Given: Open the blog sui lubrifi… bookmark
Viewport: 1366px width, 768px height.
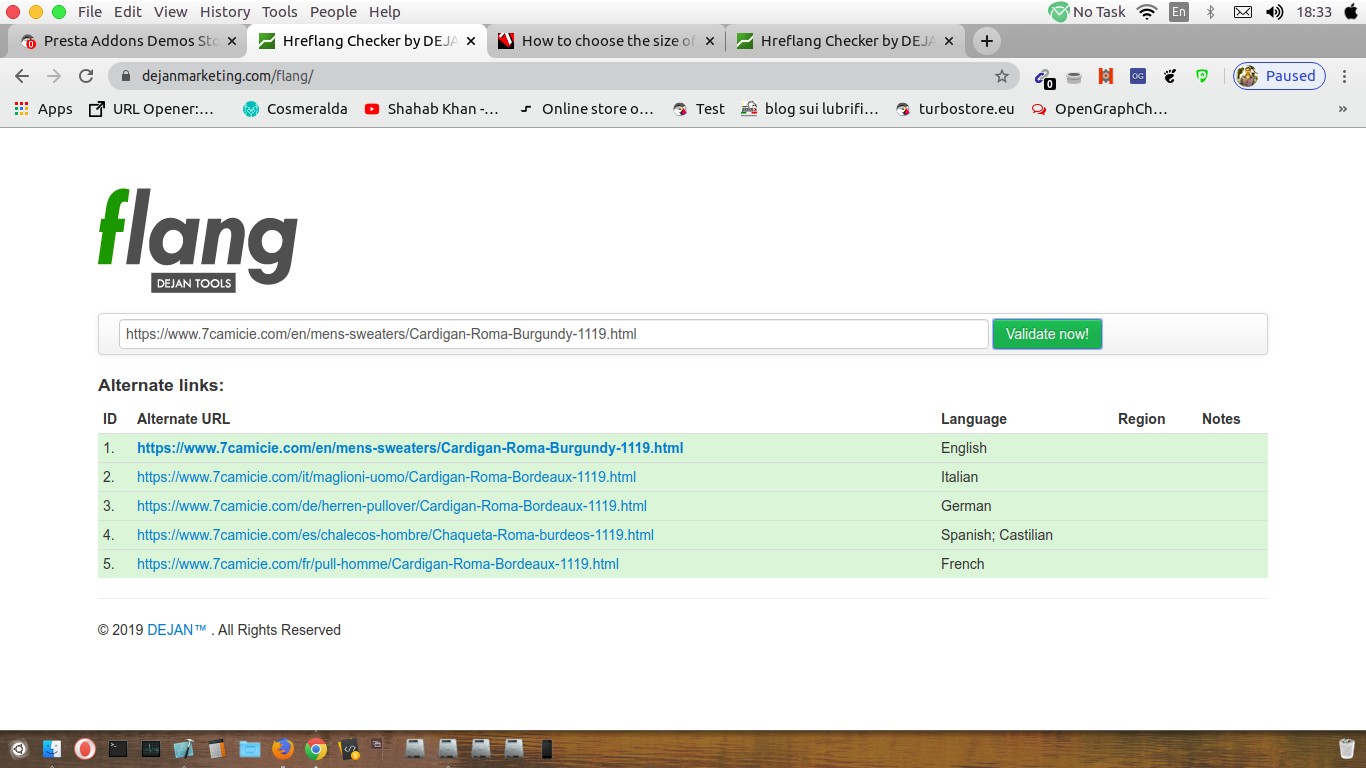Looking at the screenshot, I should tap(810, 109).
